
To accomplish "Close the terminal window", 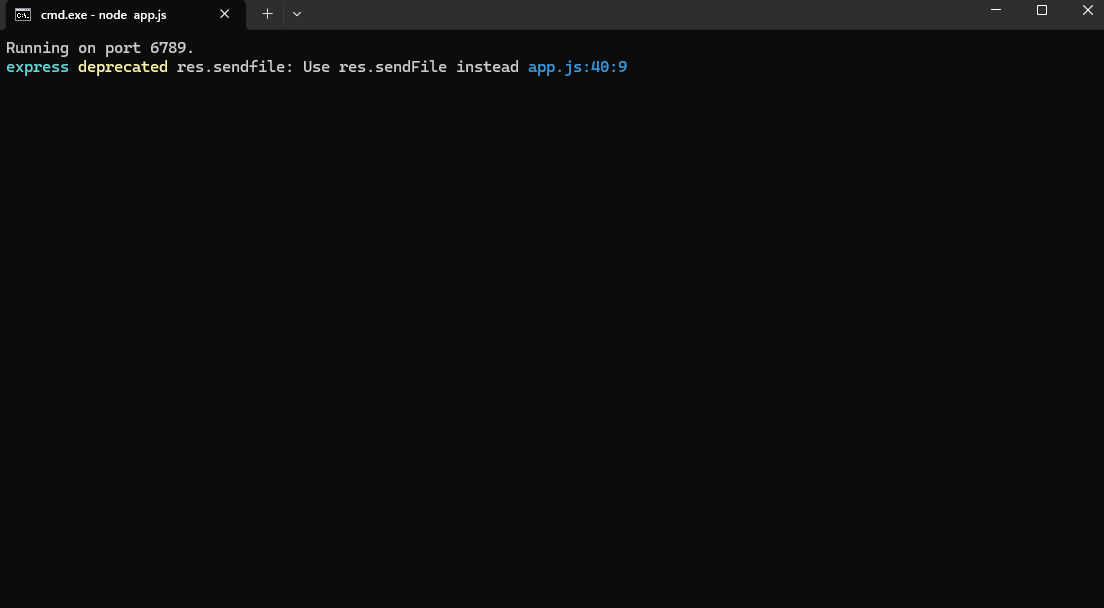I will pos(1088,10).
